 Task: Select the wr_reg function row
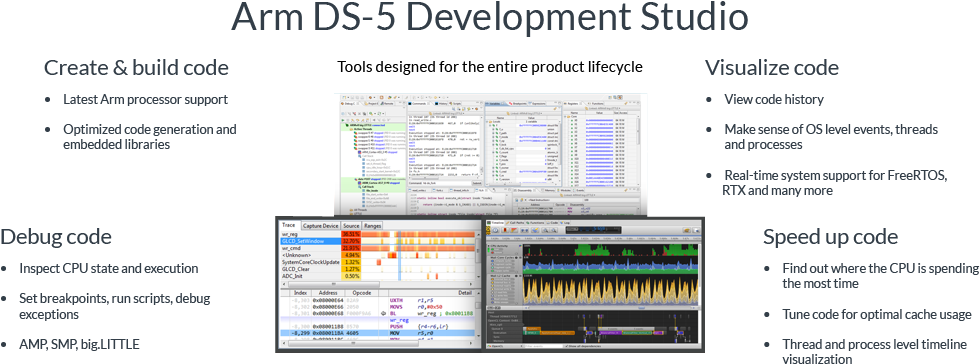tap(311, 235)
